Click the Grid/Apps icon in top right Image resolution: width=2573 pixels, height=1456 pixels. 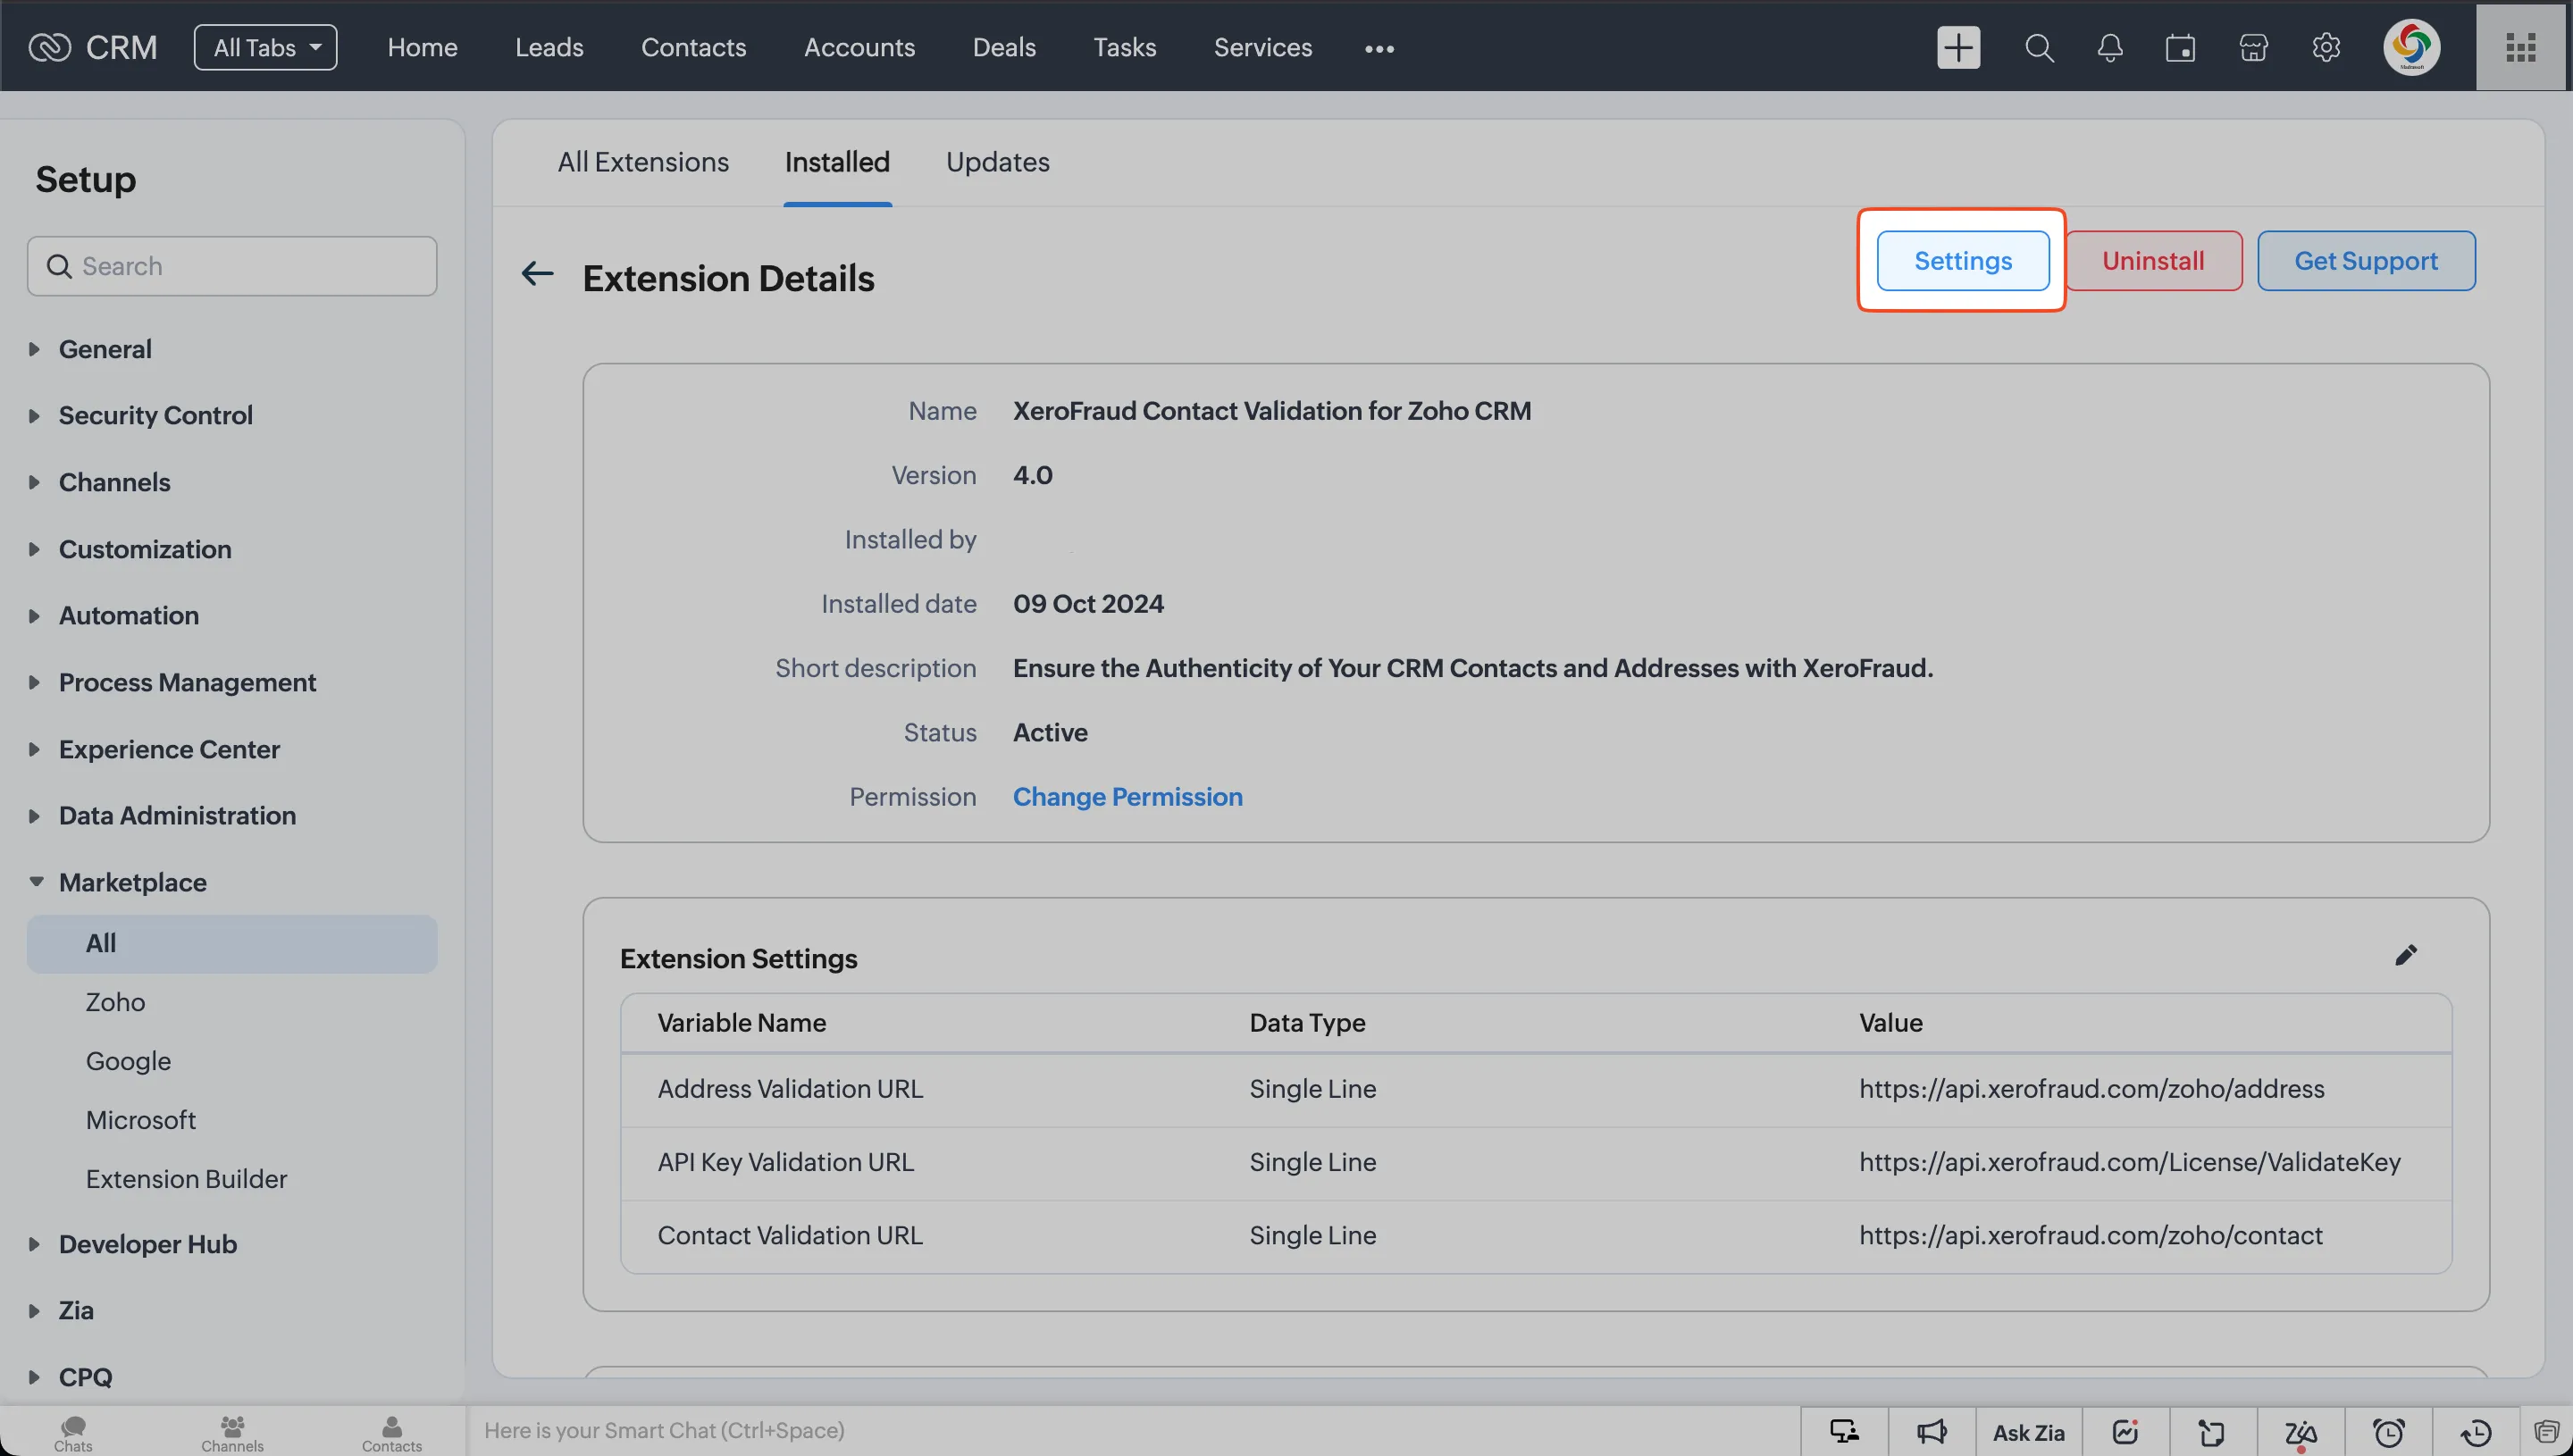(2522, 47)
